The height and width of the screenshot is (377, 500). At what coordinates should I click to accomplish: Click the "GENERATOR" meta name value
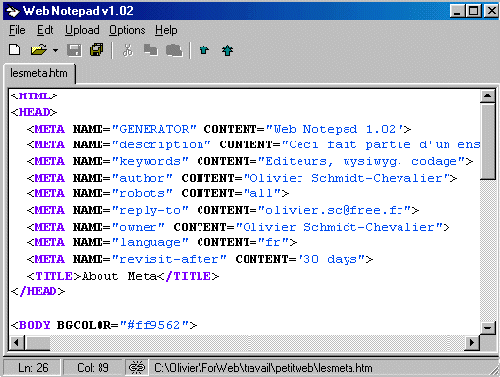[154, 129]
